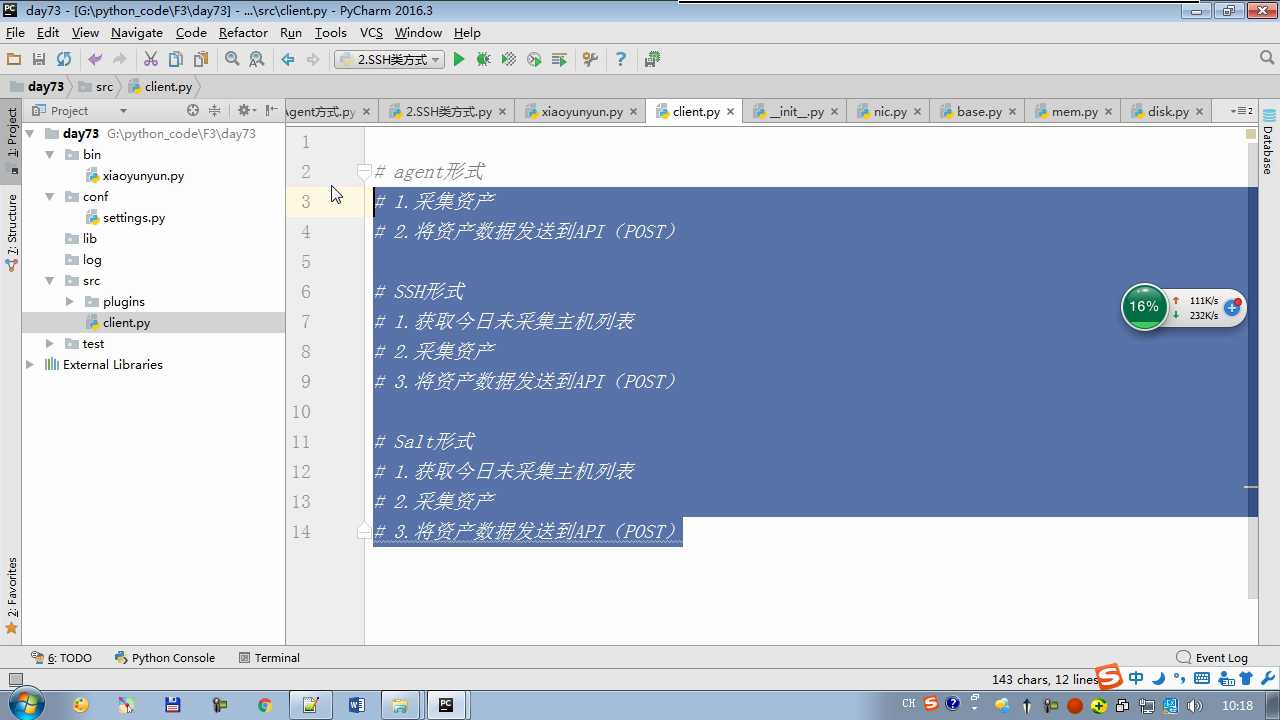Open the File menu
Image resolution: width=1280 pixels, height=720 pixels.
[15, 33]
